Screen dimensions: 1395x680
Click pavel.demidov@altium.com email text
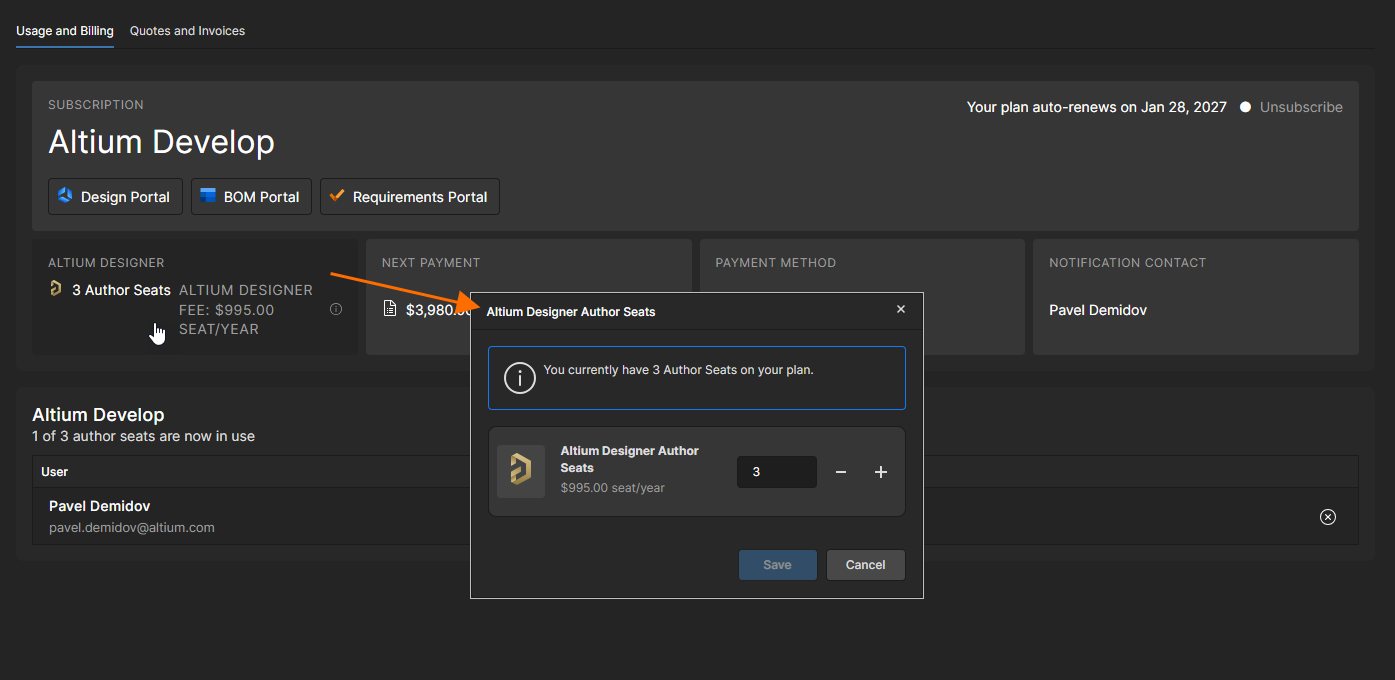click(132, 527)
